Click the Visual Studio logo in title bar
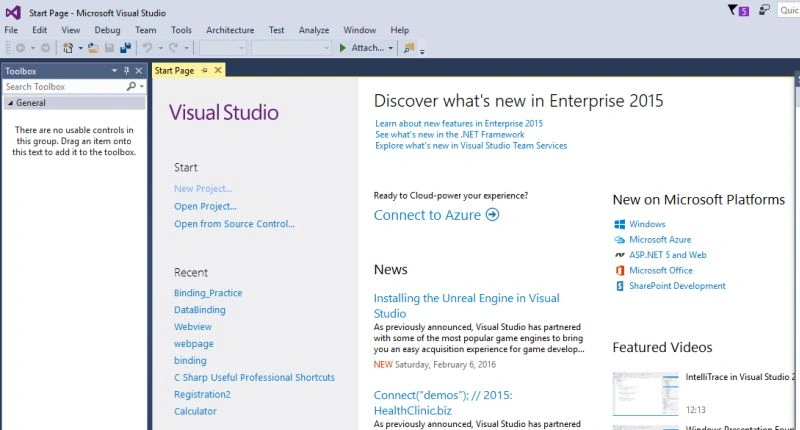This screenshot has height=430, width=800. click(x=13, y=12)
